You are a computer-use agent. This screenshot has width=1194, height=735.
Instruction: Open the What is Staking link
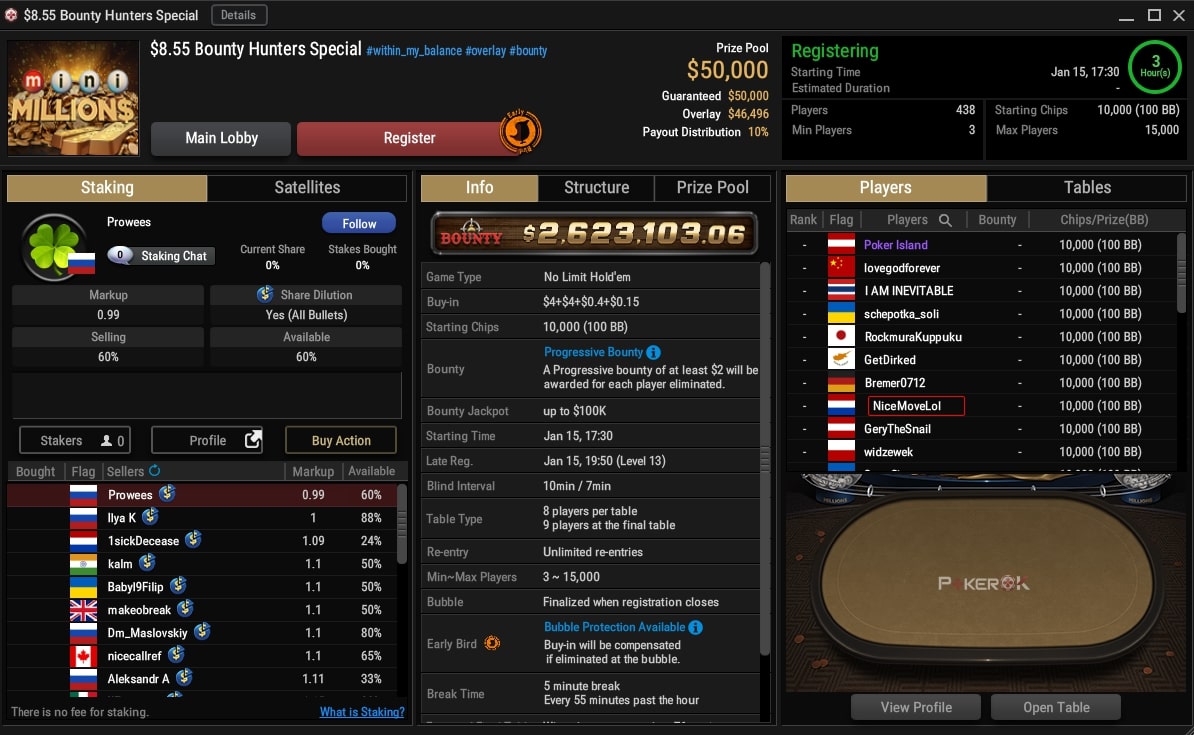[x=362, y=712]
